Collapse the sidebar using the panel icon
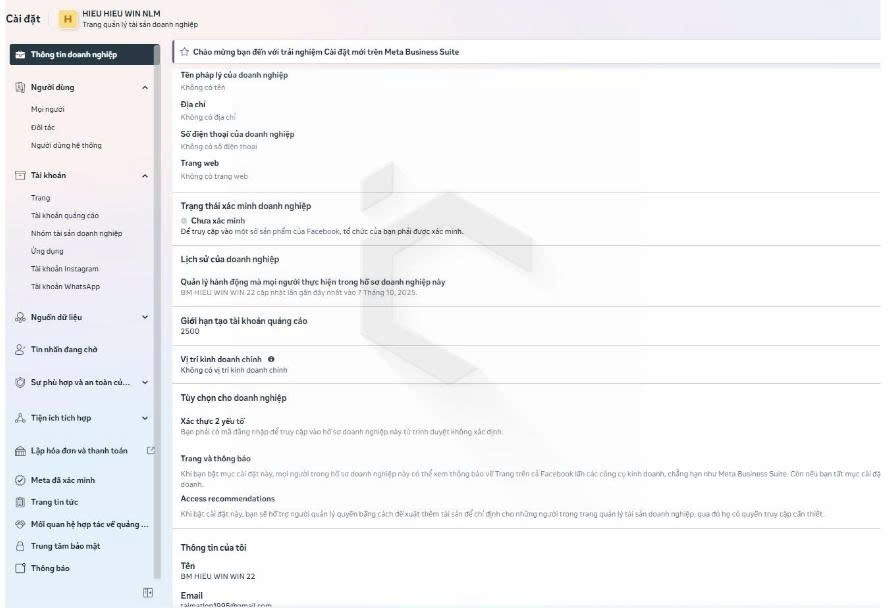The width and height of the screenshot is (886, 612). 148,592
